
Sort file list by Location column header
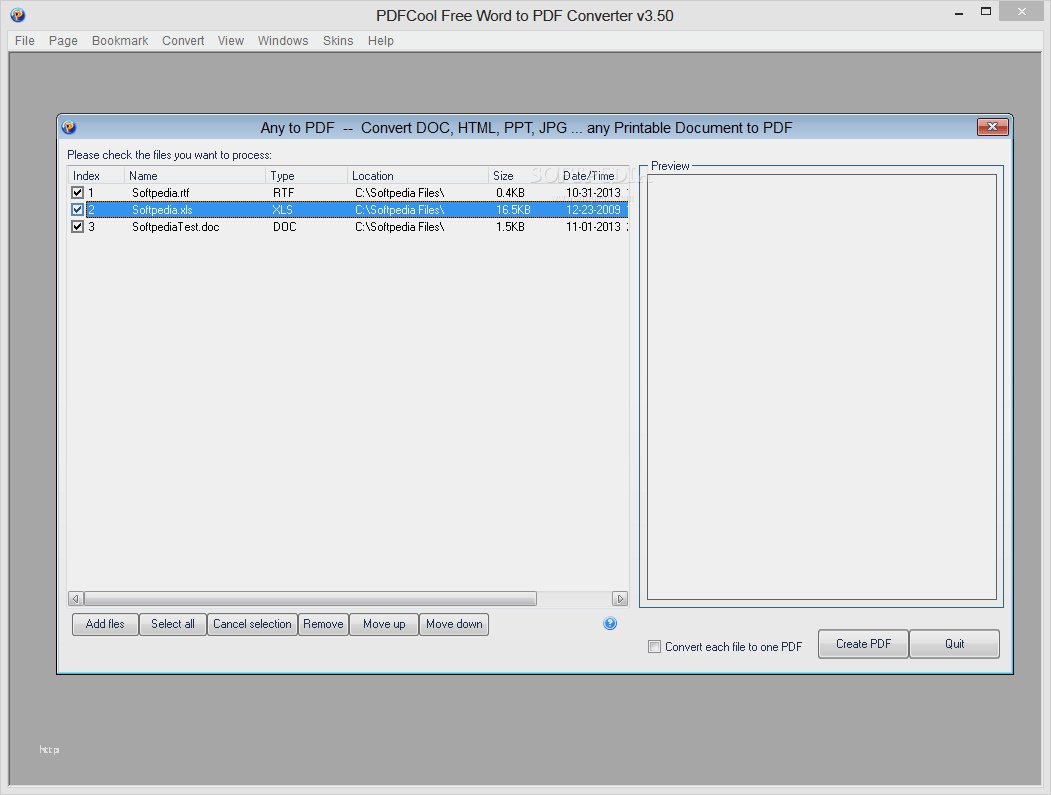coord(418,176)
